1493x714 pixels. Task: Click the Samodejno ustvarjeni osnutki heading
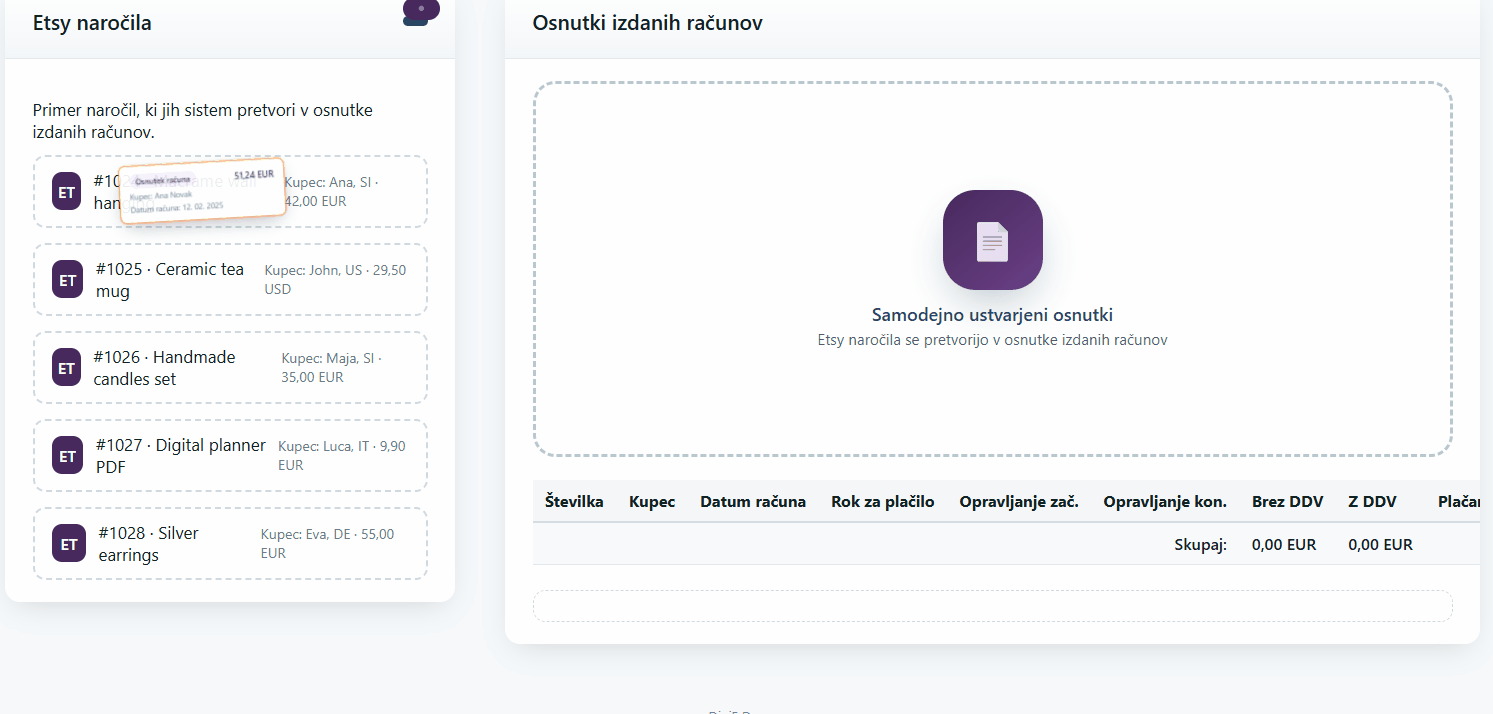click(x=993, y=315)
